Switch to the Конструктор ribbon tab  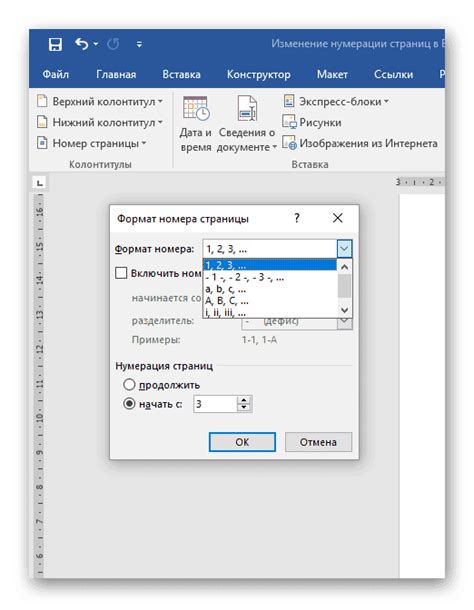[x=258, y=74]
